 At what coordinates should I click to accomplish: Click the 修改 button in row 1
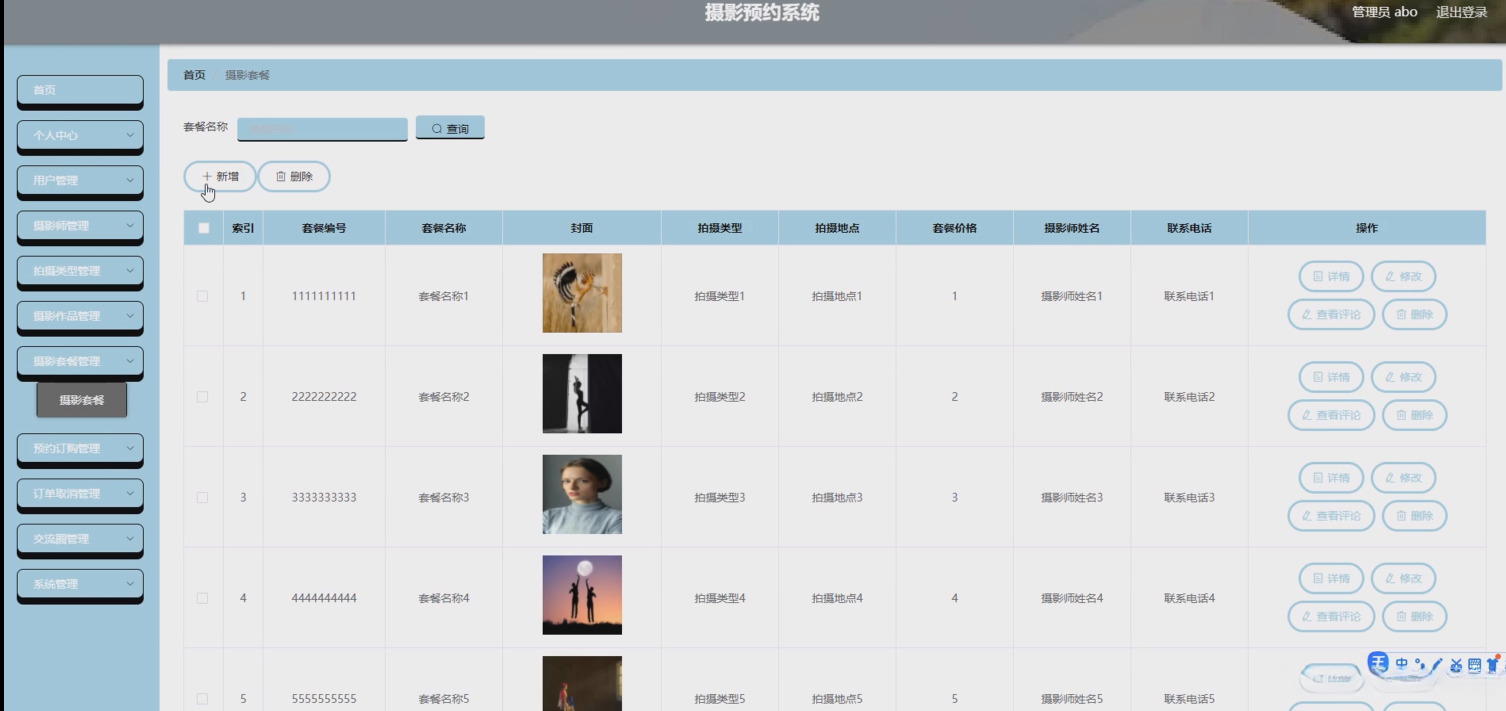pyautogui.click(x=1403, y=276)
